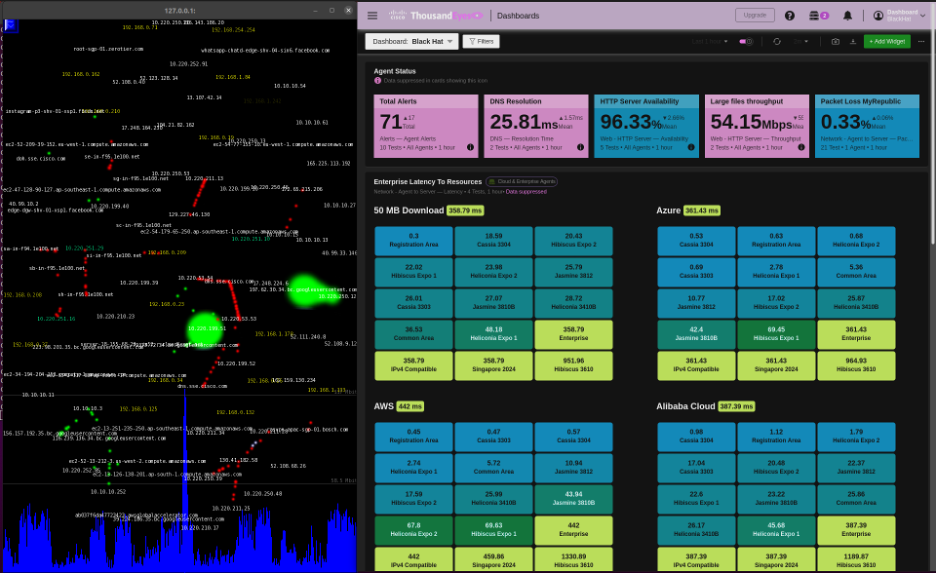Open the notifications bell
The width and height of the screenshot is (936, 574).
[x=848, y=15]
